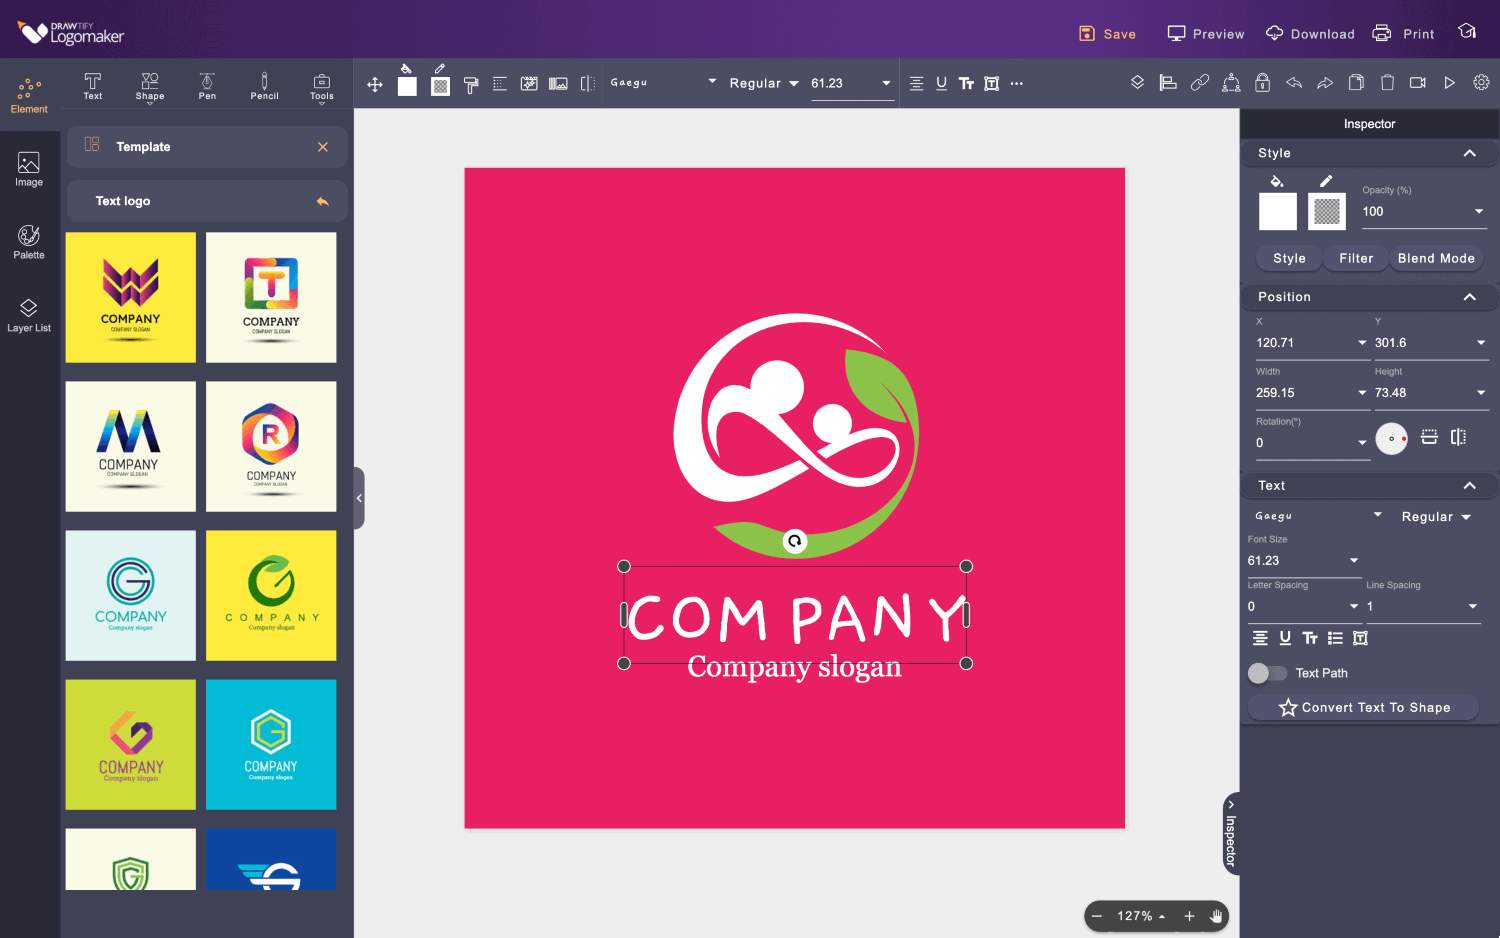The width and height of the screenshot is (1500, 938).
Task: Click the link chain icon in toolbar
Action: pos(1200,83)
